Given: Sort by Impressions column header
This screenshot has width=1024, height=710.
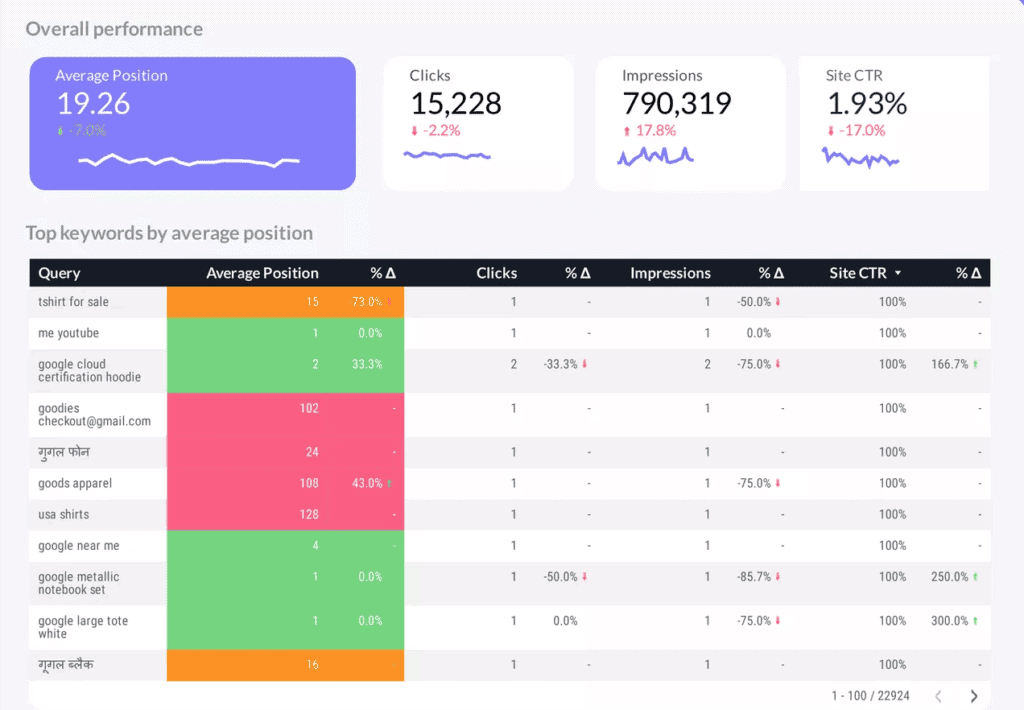Looking at the screenshot, I should click(x=670, y=273).
